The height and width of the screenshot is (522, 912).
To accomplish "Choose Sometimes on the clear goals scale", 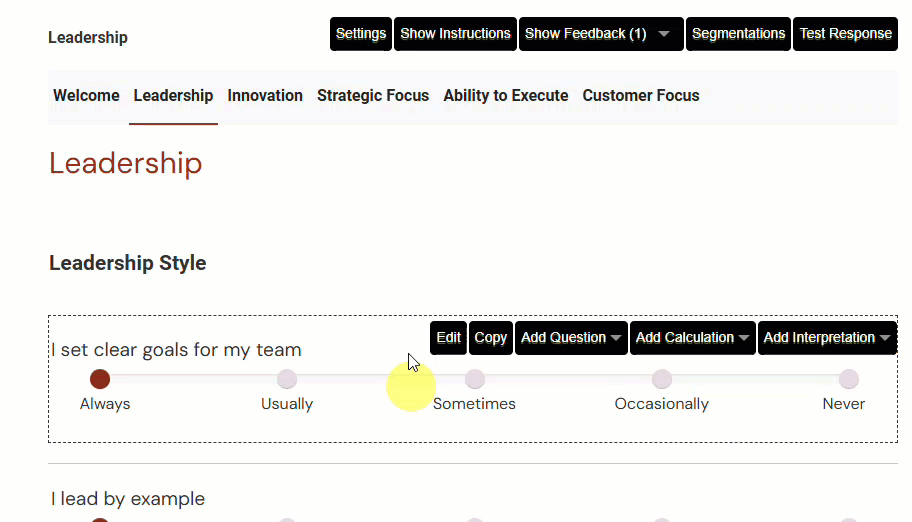I will pos(475,379).
